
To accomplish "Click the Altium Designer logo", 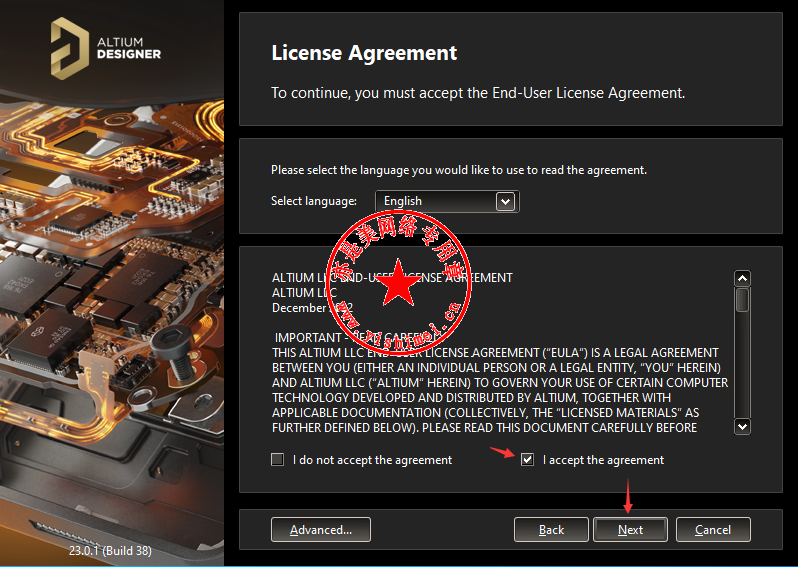I will 106,48.
